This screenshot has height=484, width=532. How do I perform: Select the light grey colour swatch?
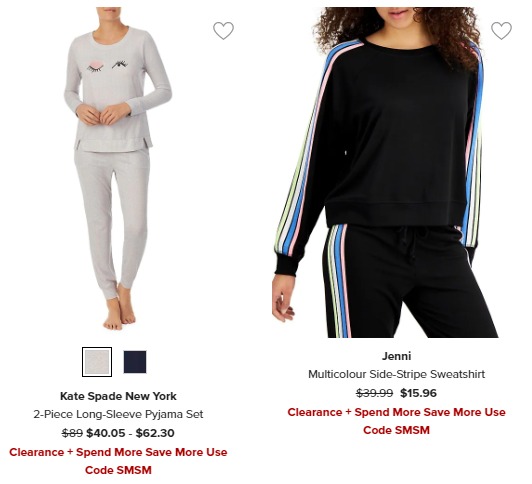point(97,362)
